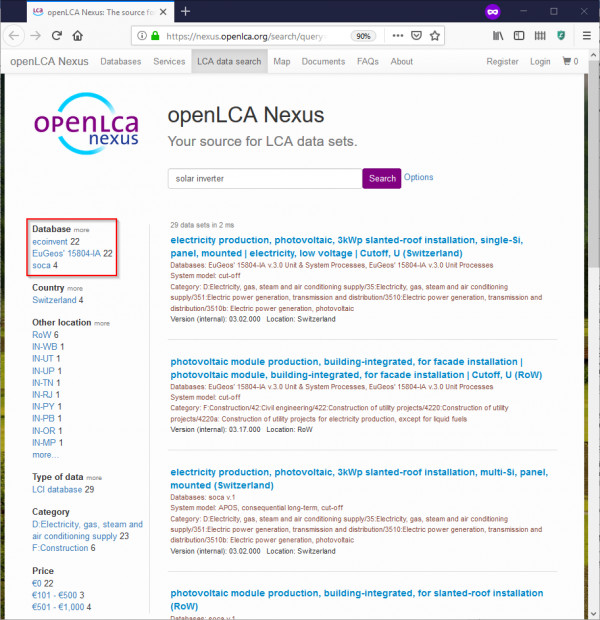The image size is (600, 620).
Task: Open the Databases menu item
Action: click(121, 61)
